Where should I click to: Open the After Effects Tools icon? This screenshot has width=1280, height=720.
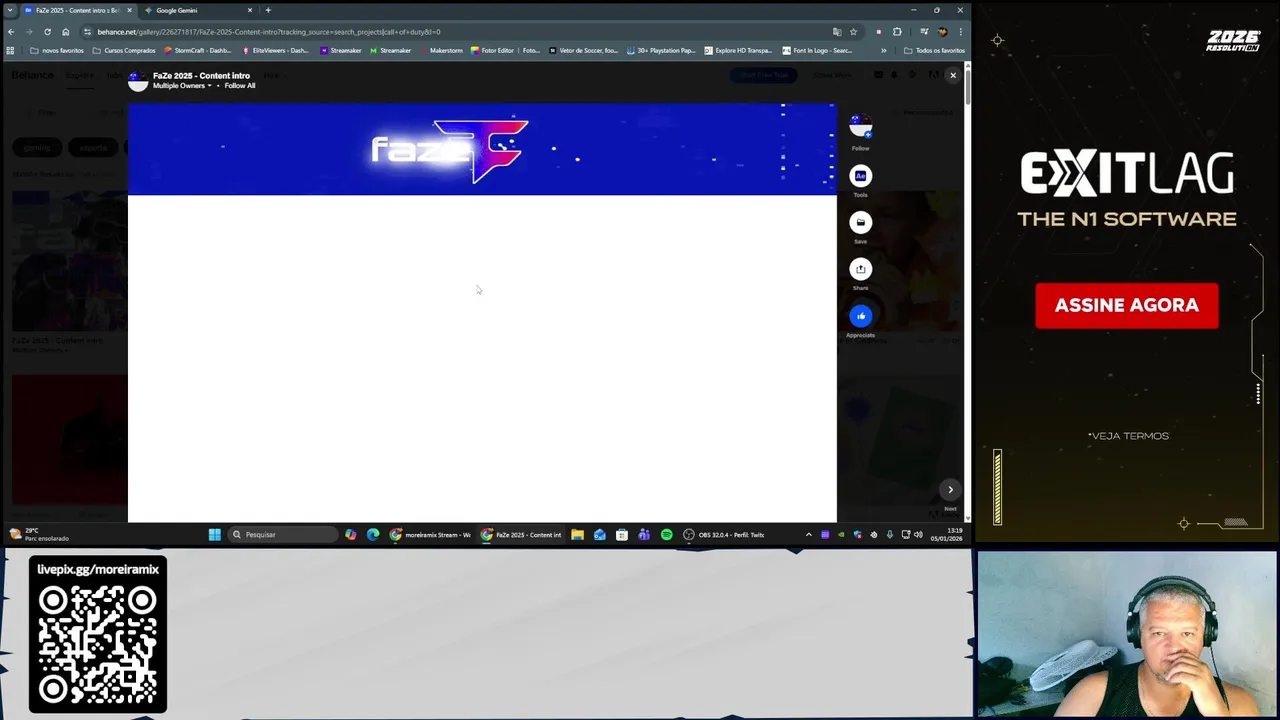click(860, 176)
